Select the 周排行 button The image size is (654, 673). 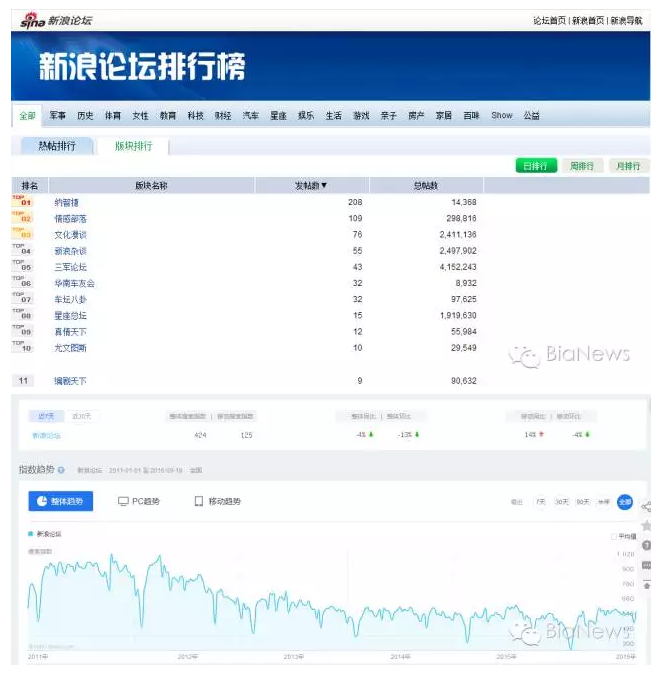point(582,166)
